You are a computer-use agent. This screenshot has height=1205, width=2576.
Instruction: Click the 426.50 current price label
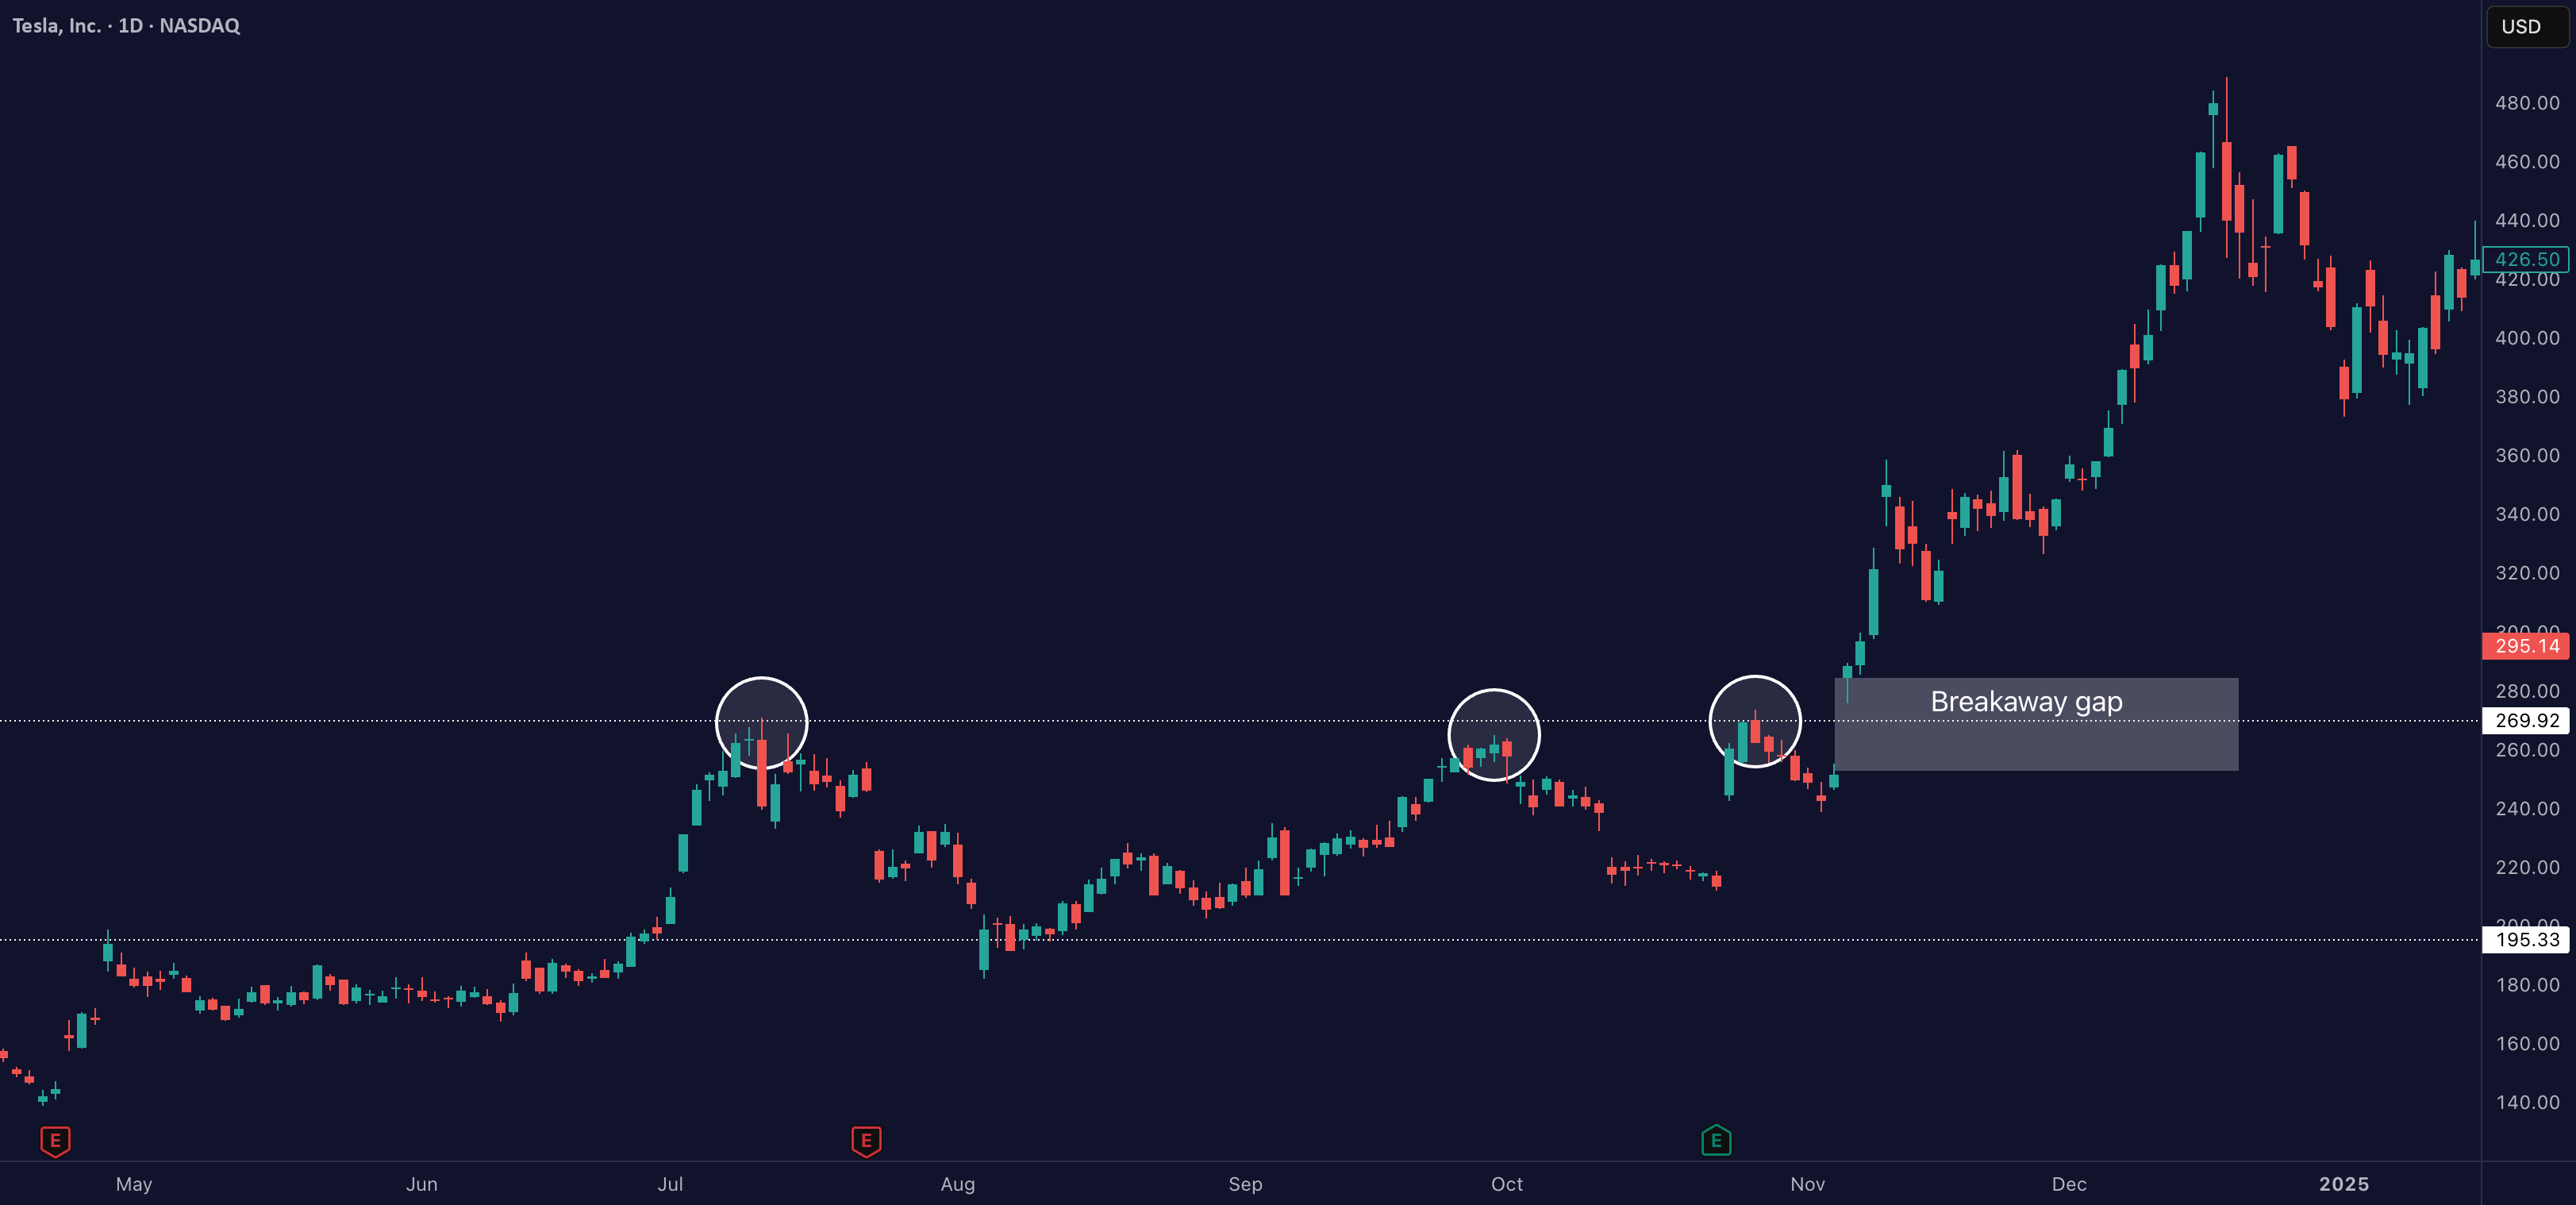pos(2526,259)
